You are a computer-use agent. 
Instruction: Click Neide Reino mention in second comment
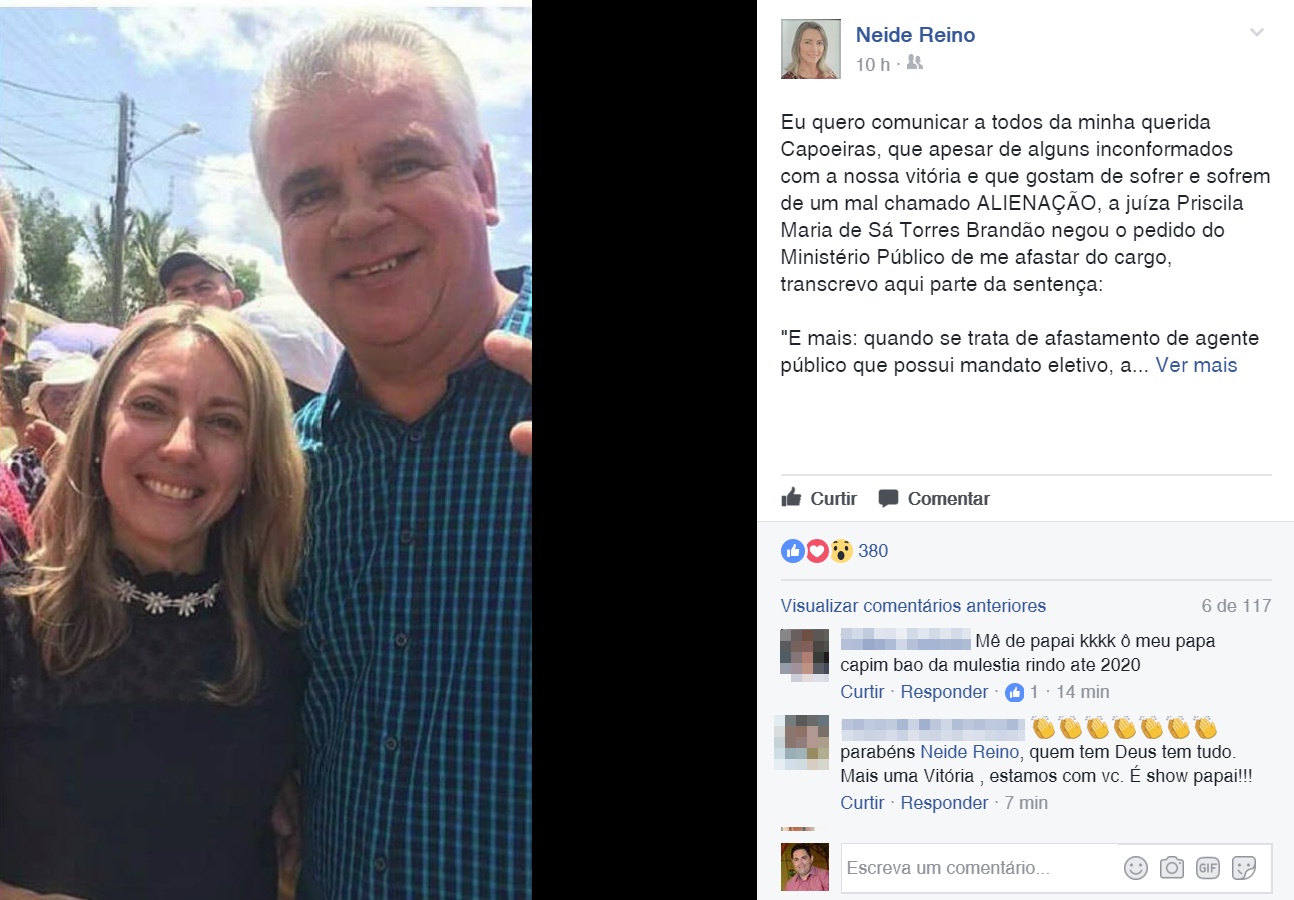coord(969,752)
